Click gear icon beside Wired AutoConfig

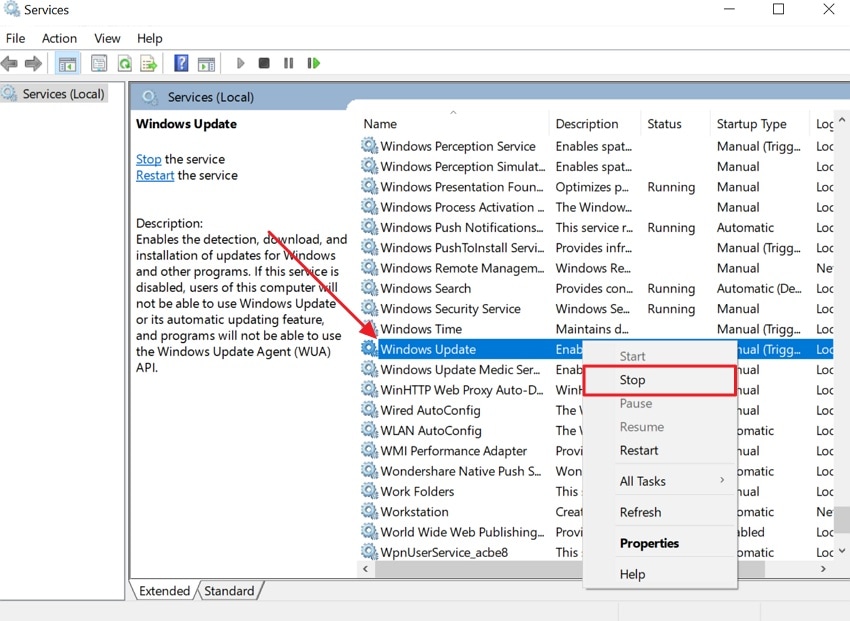click(x=370, y=410)
